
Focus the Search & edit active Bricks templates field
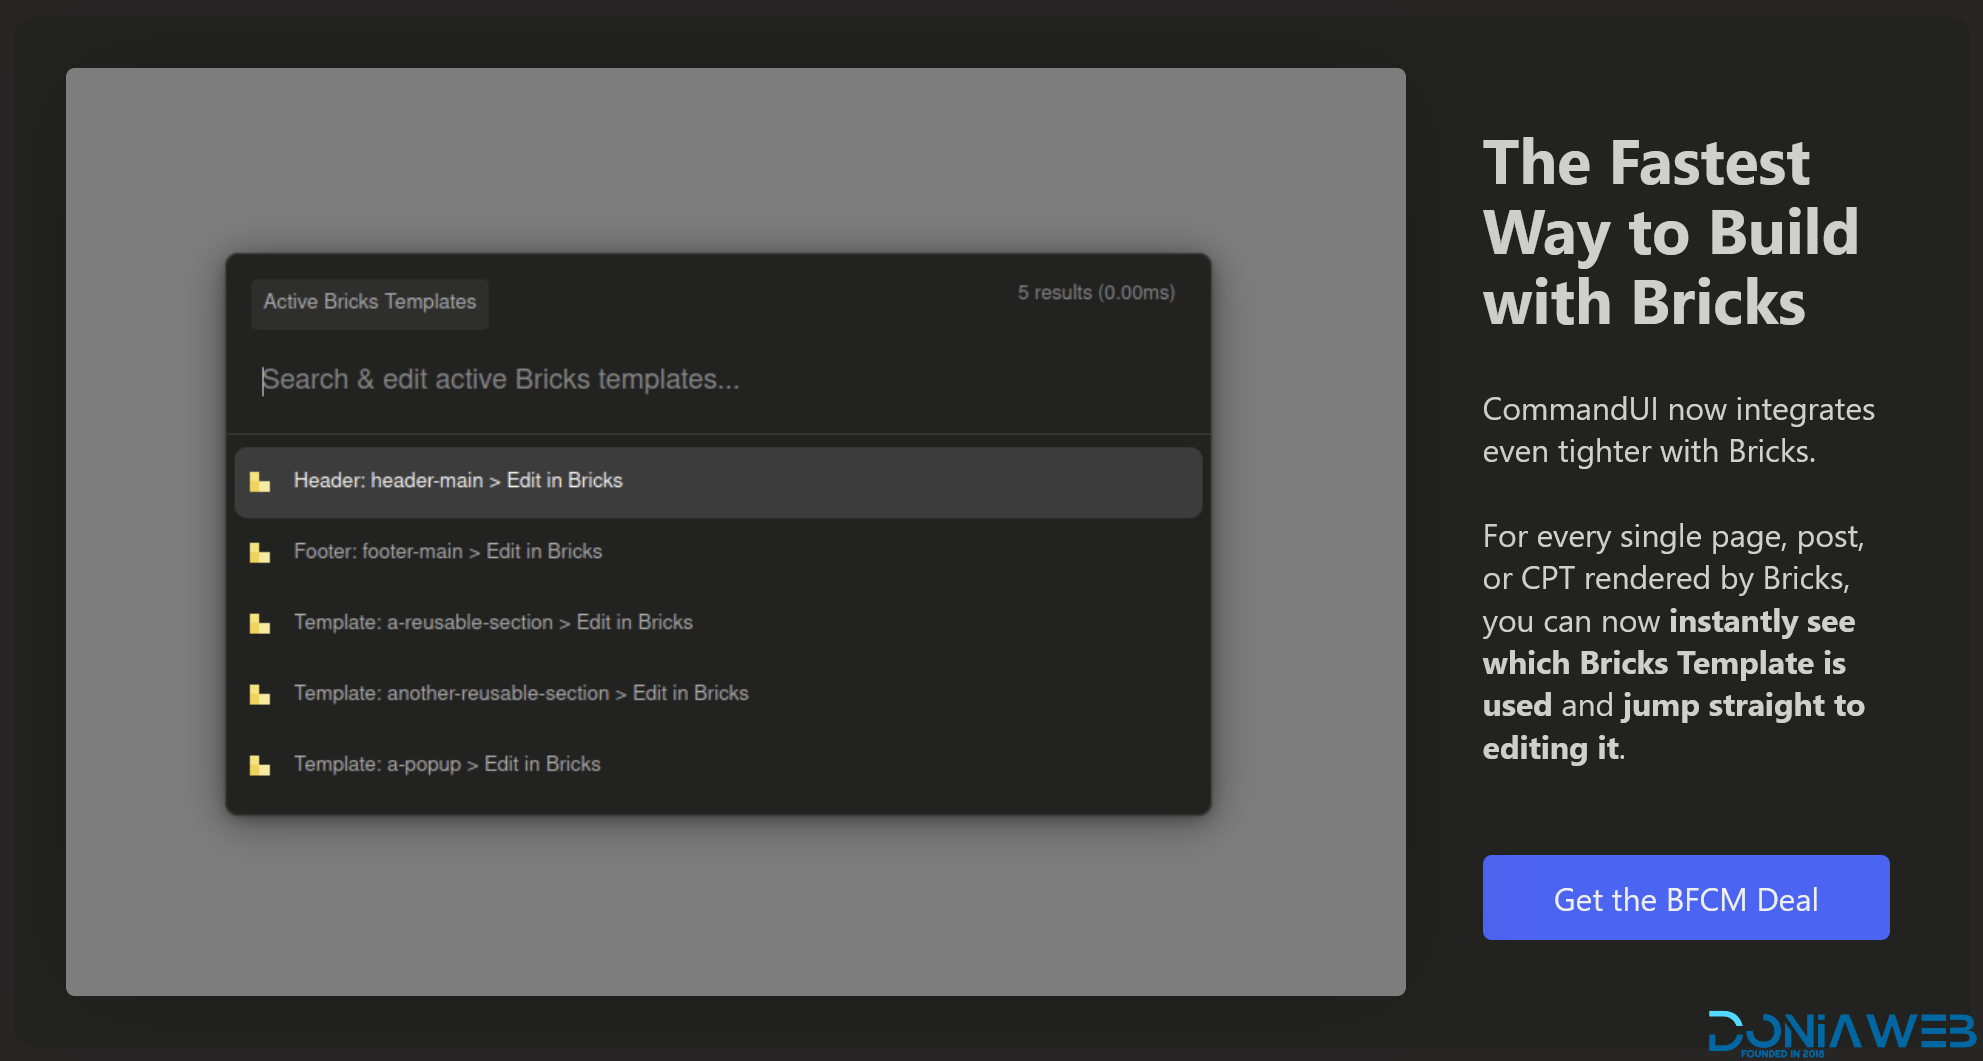click(718, 380)
